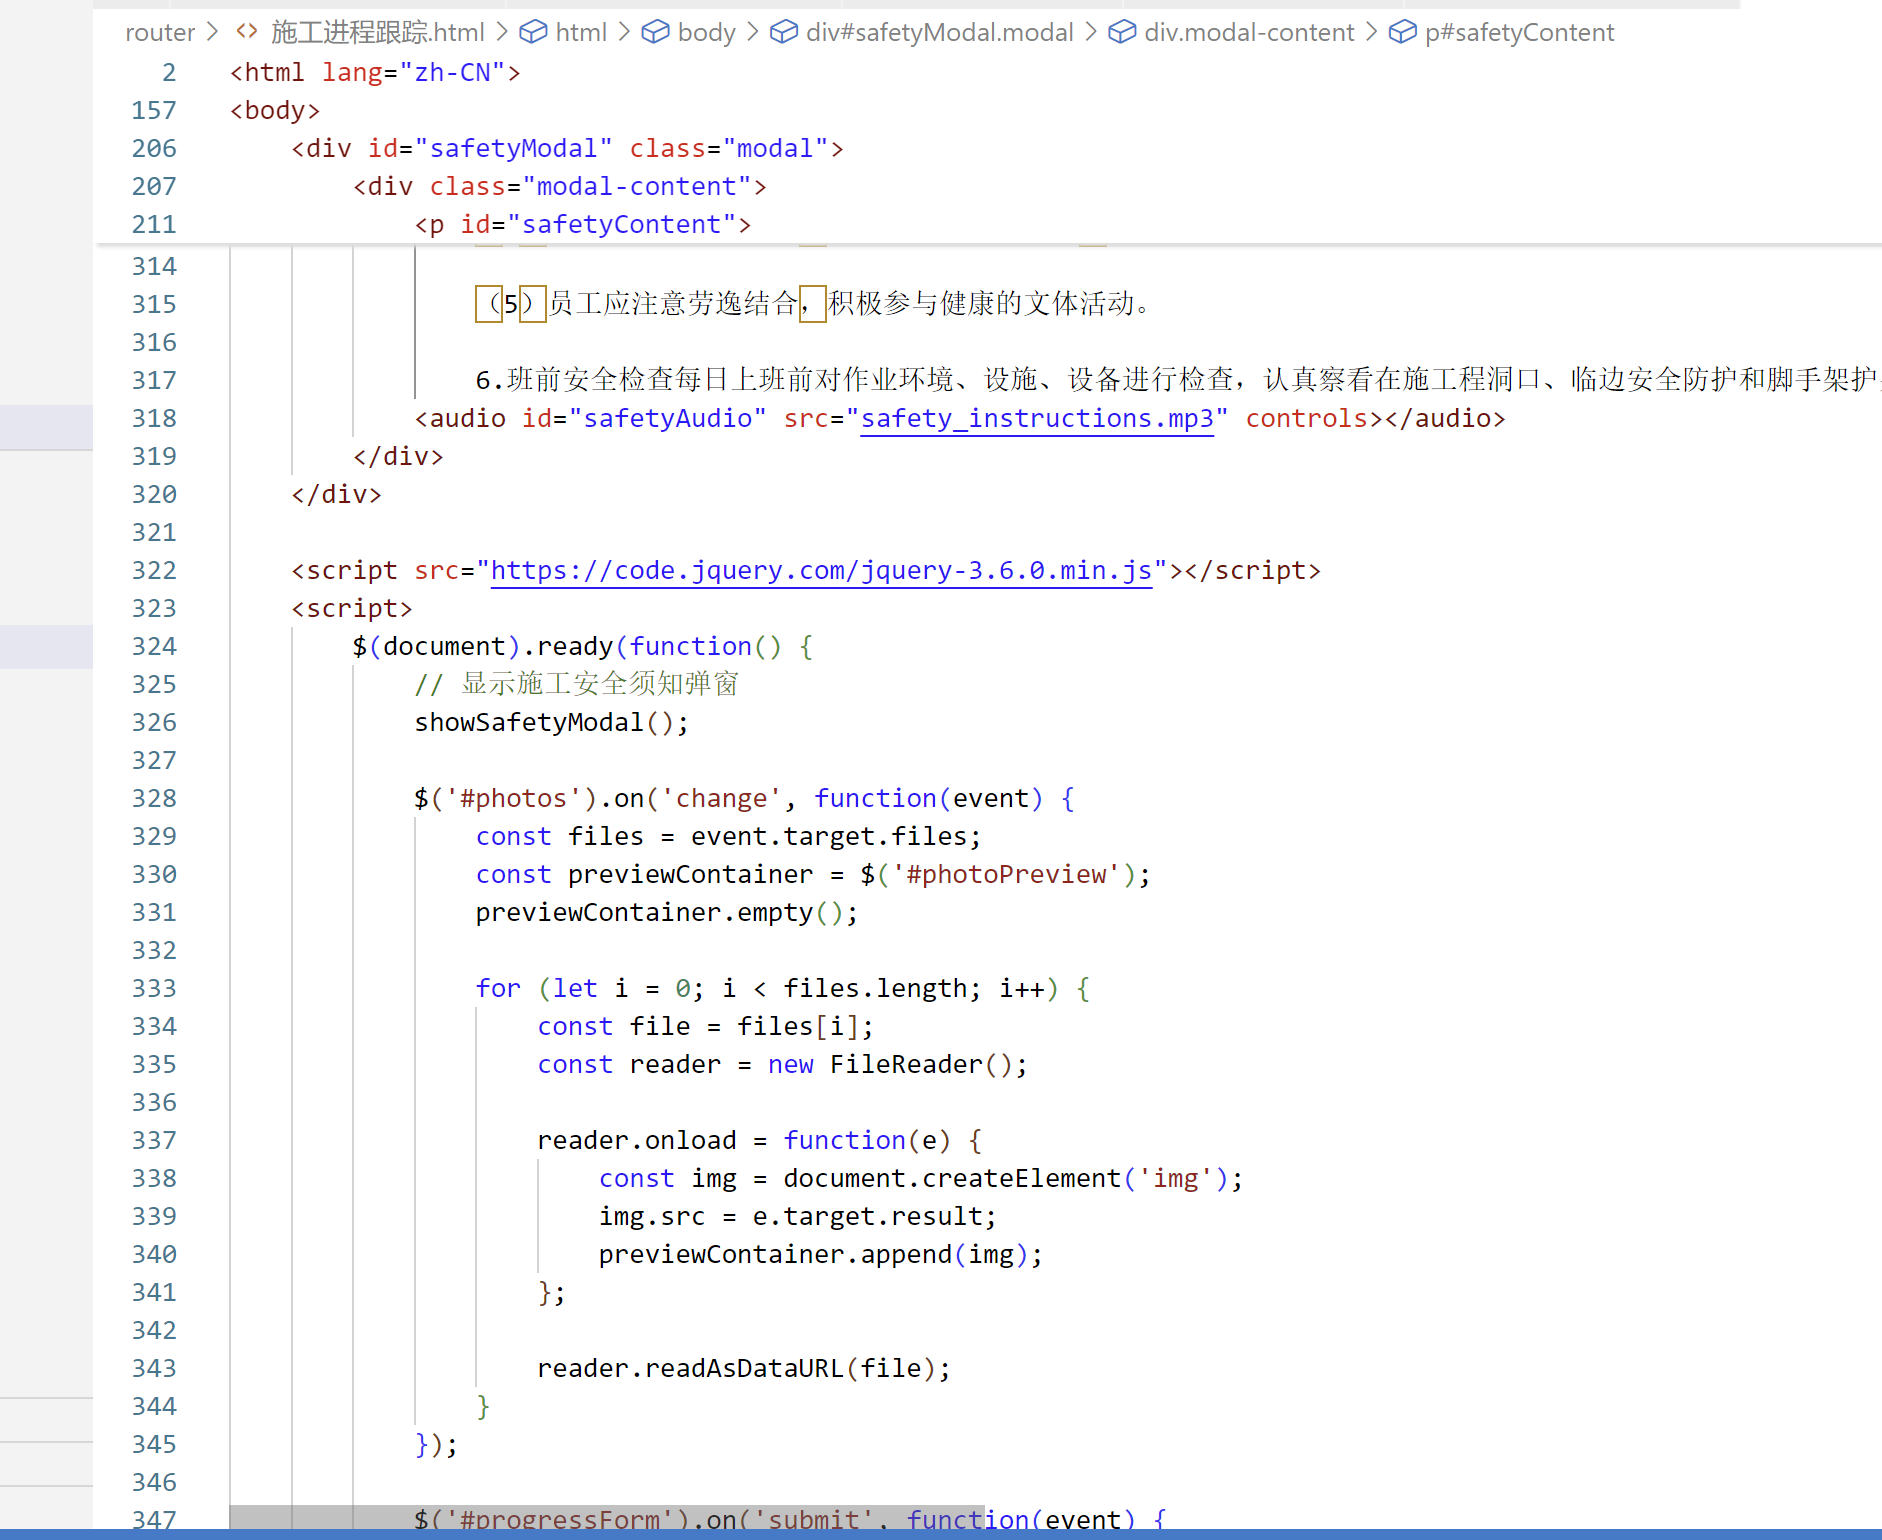Click files.length in the for loop
This screenshot has height=1540, width=1882.
[875, 988]
